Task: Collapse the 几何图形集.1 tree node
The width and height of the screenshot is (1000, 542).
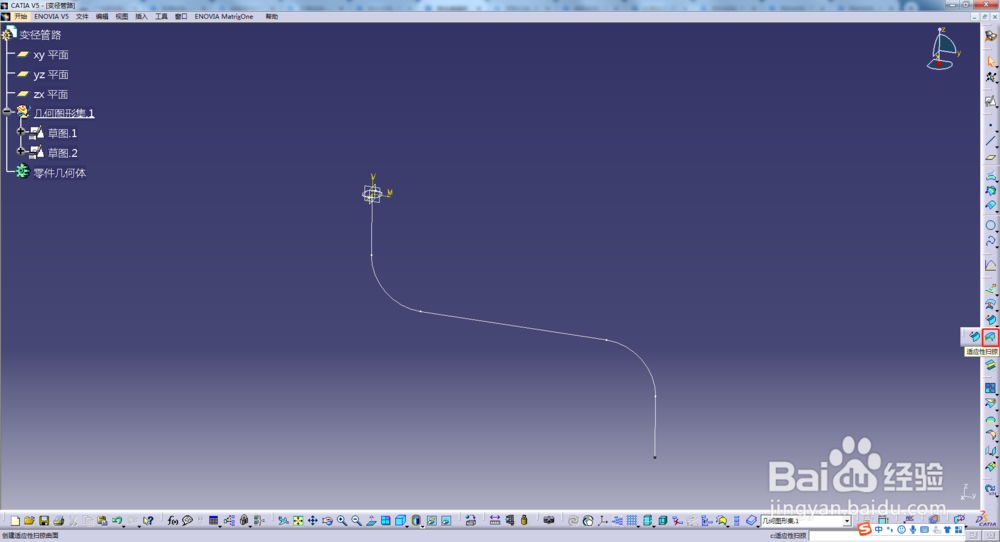Action: tap(8, 112)
